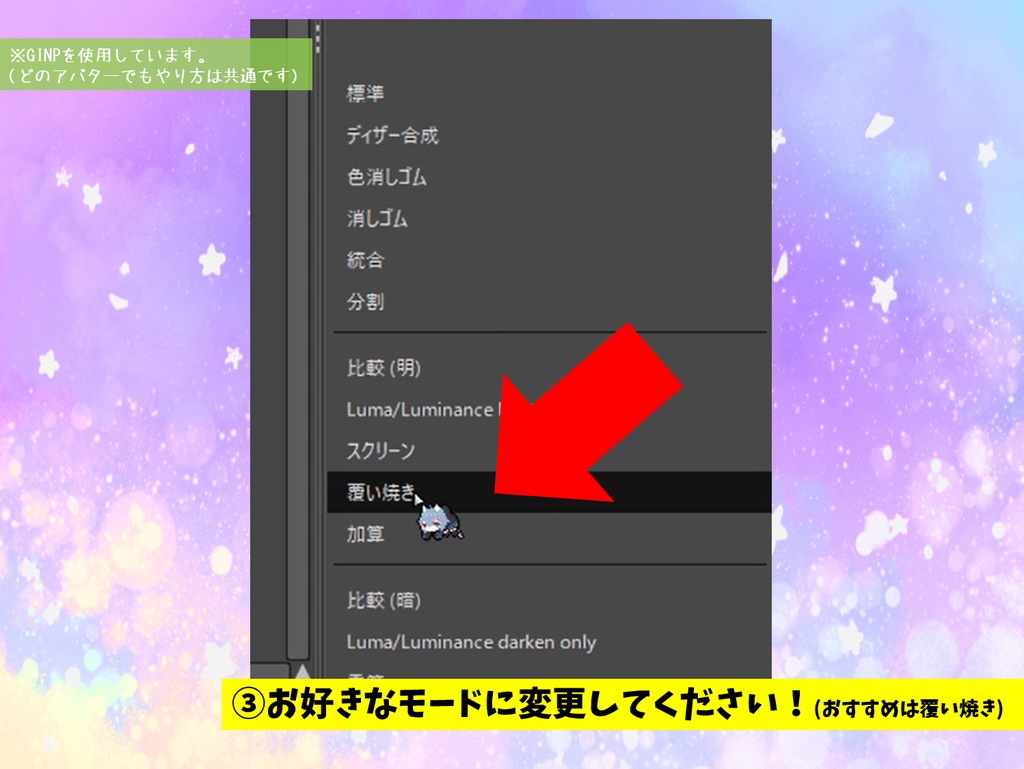
Task: Click the green GIMP usage note banner
Action: tap(152, 62)
